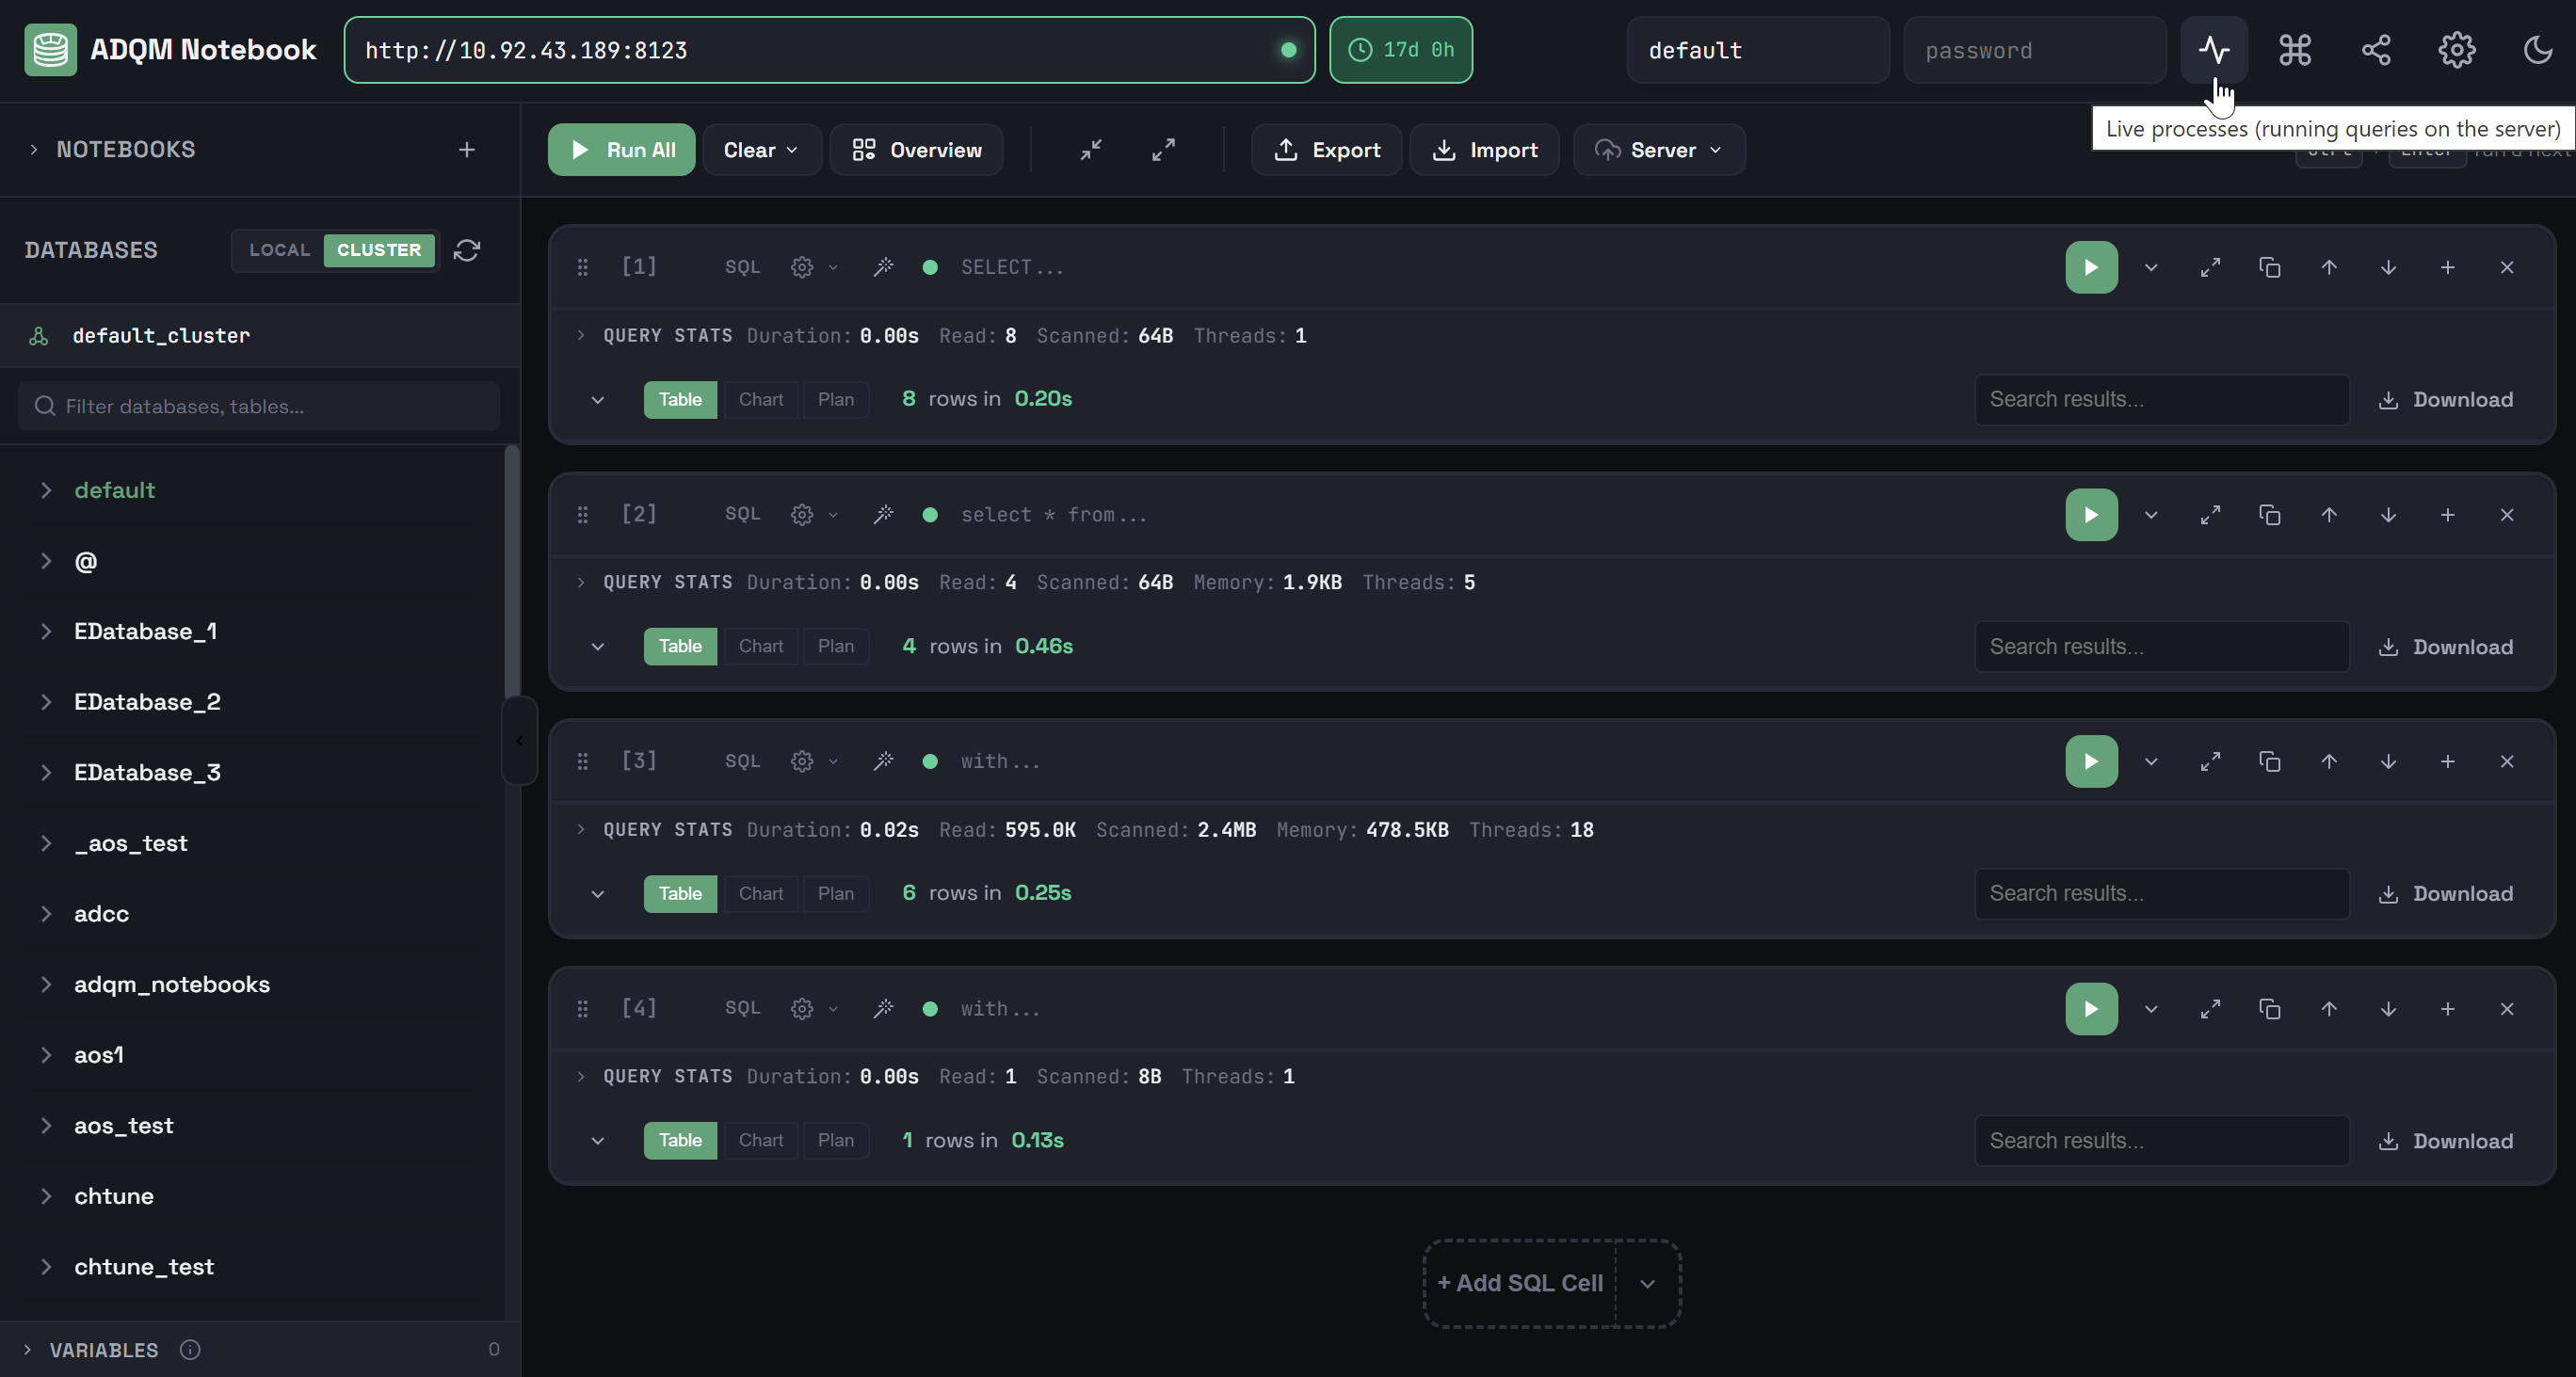Expand the adqm_notebooks database

[x=46, y=985]
